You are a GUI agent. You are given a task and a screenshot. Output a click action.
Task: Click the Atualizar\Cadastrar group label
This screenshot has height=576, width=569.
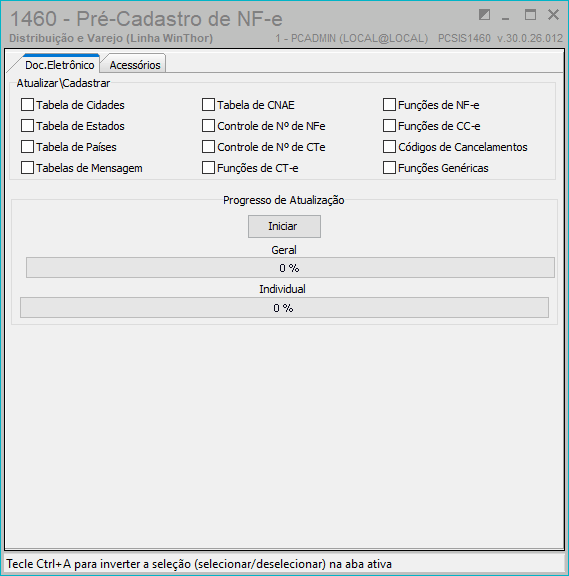pos(63,83)
